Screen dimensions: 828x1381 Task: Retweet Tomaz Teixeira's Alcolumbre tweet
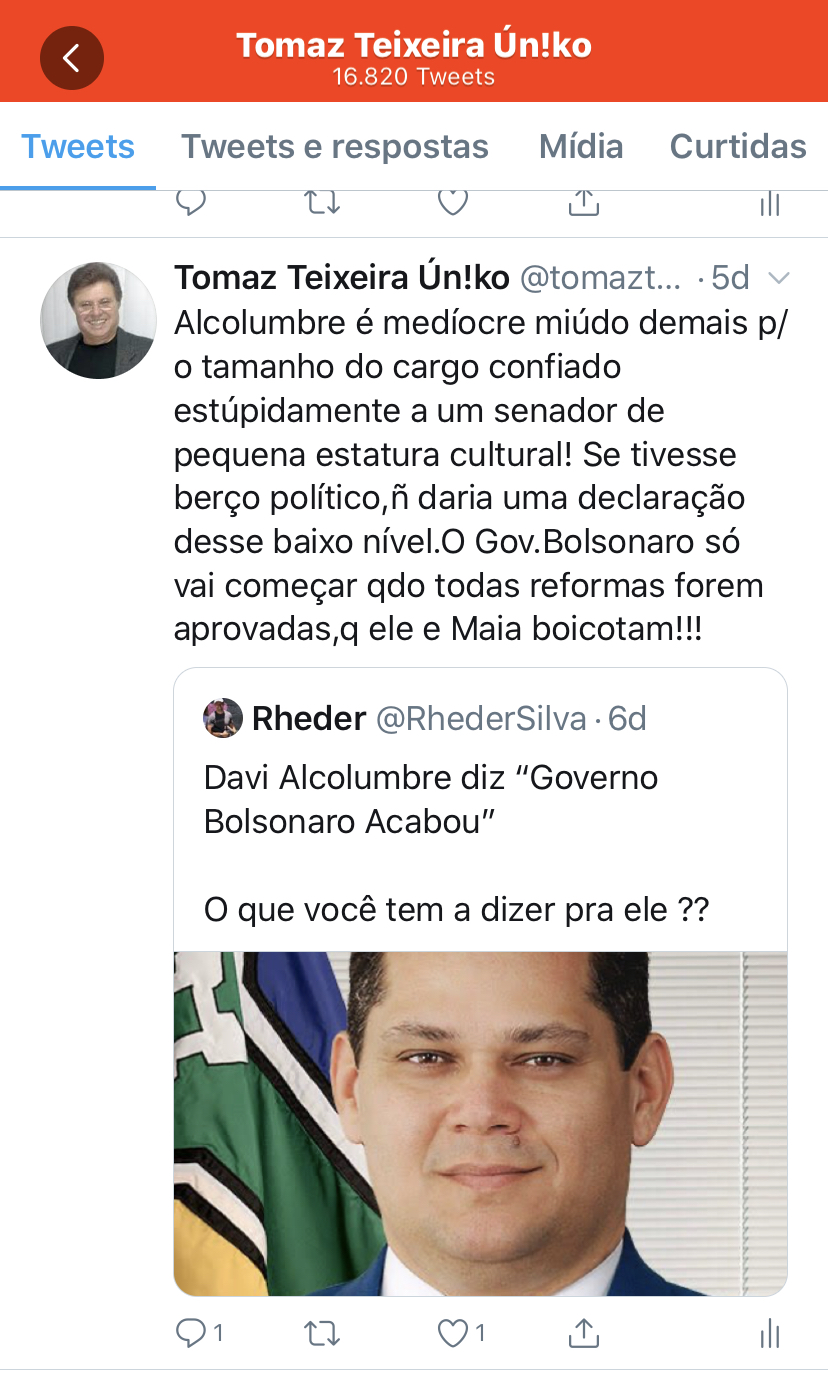click(x=322, y=1333)
